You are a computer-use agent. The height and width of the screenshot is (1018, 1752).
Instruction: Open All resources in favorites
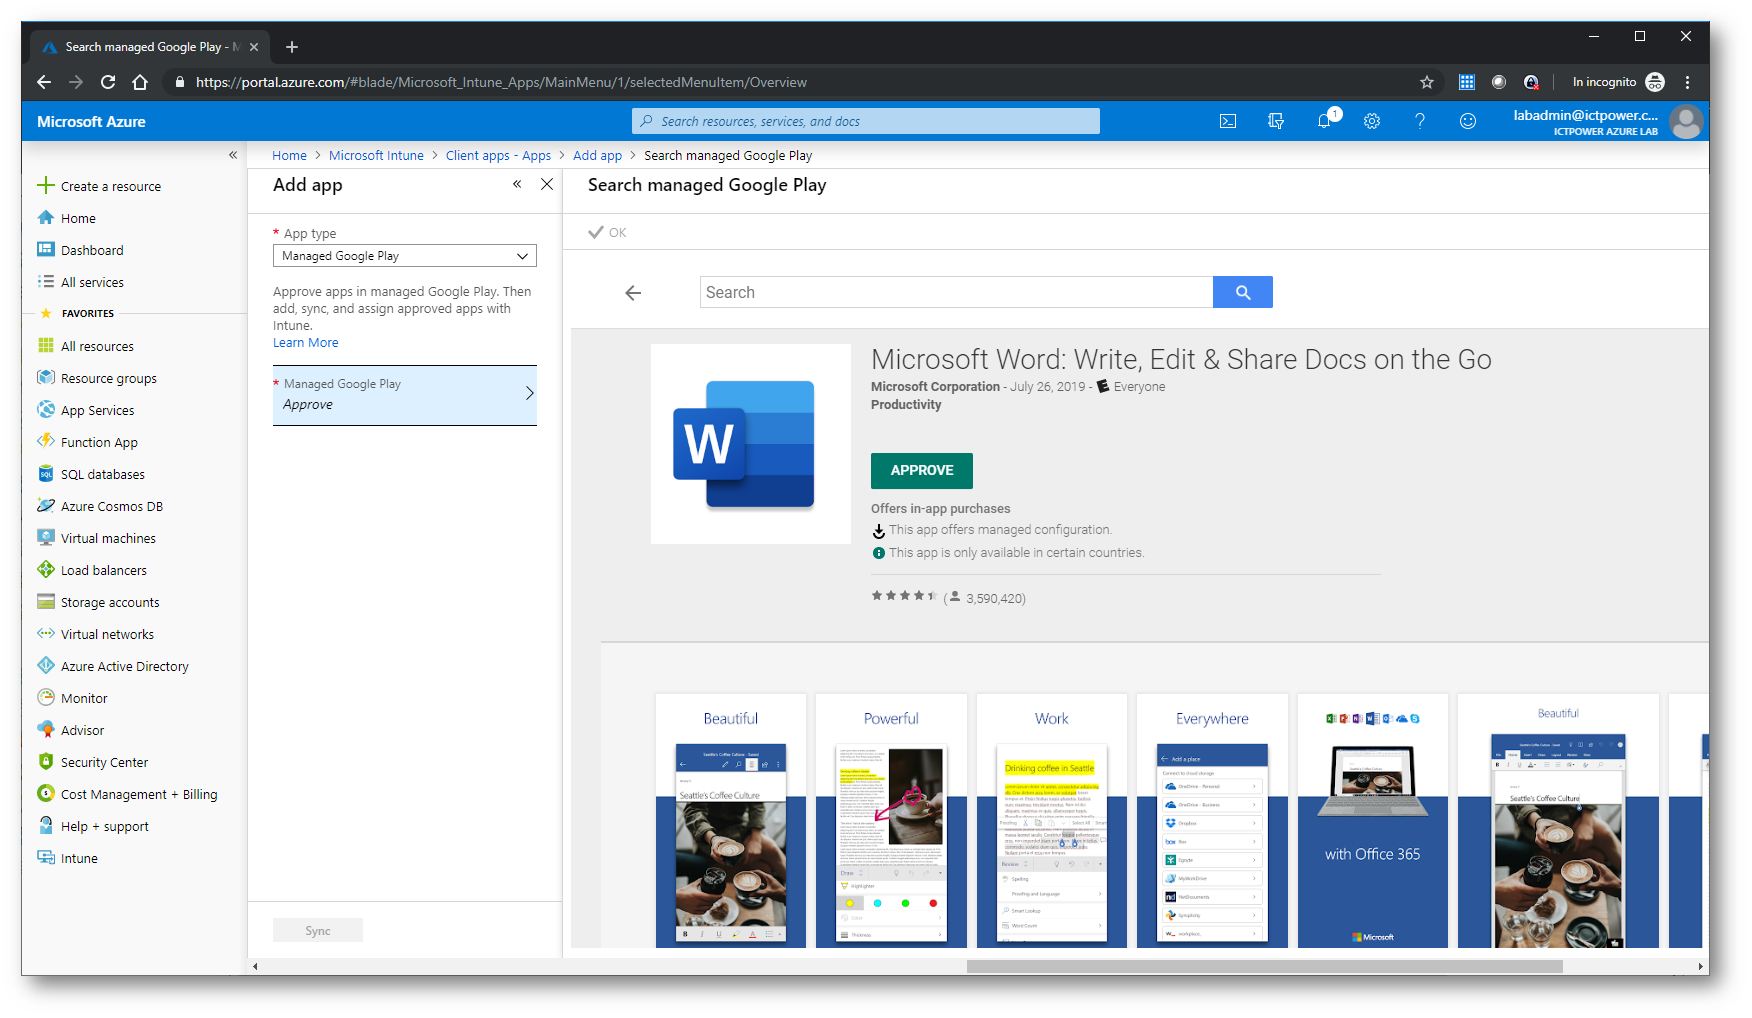pyautogui.click(x=86, y=346)
